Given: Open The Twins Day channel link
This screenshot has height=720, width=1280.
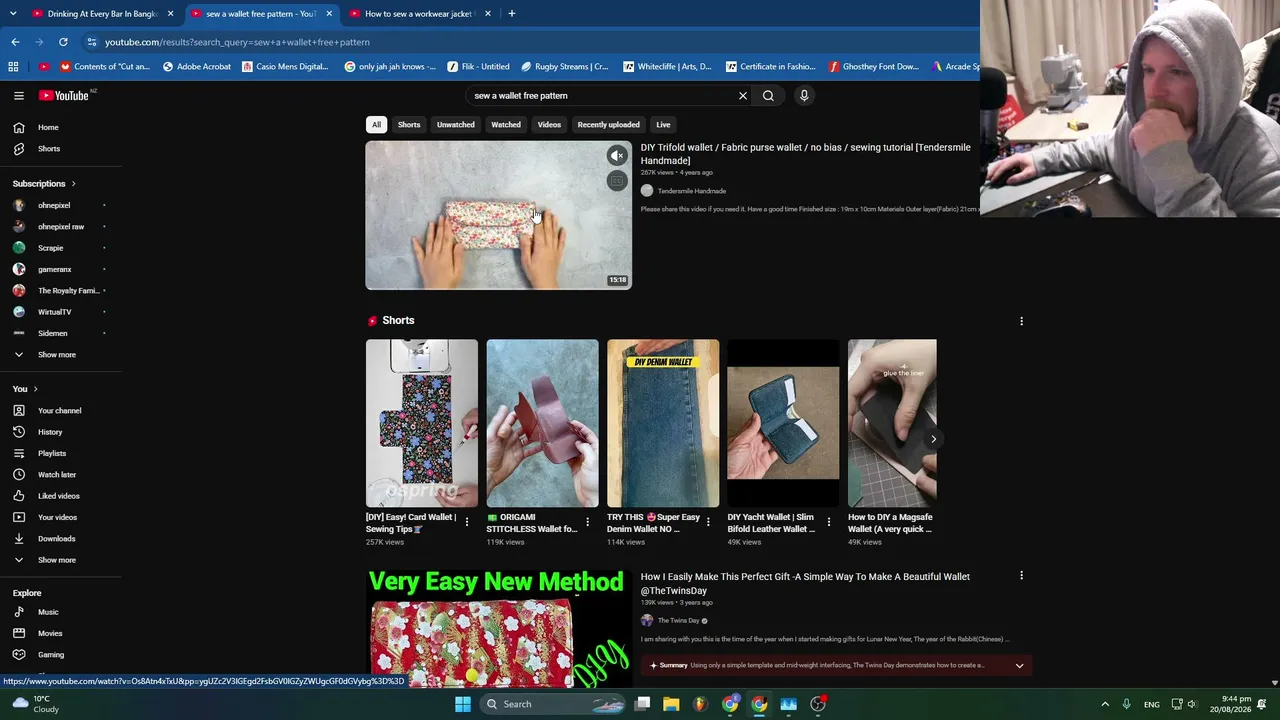Looking at the screenshot, I should 678,621.
